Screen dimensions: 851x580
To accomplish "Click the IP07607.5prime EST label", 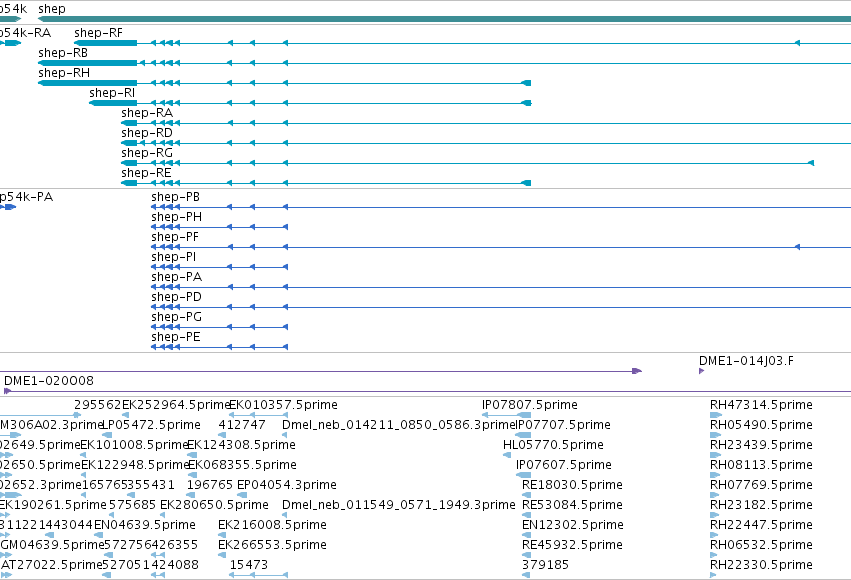I will click(x=564, y=466).
